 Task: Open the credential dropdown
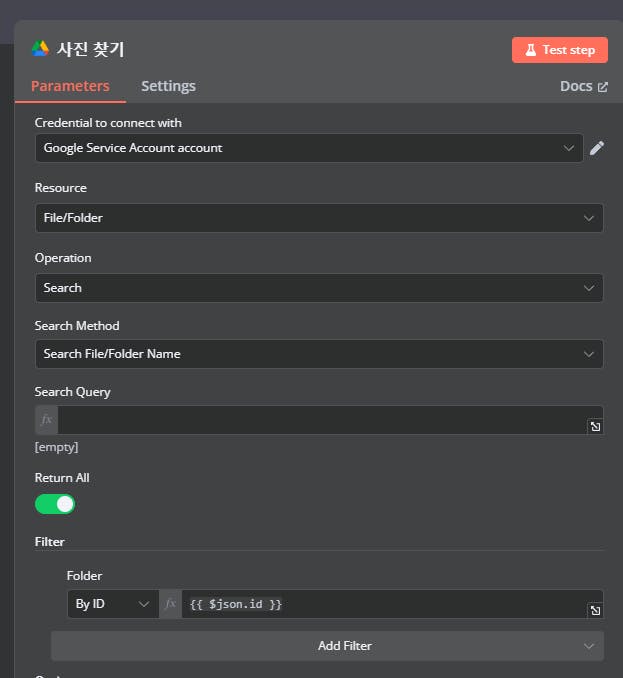tap(309, 148)
